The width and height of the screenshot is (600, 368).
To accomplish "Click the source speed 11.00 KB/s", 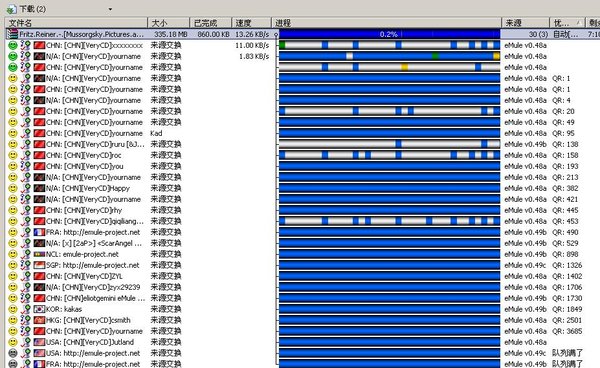I will pyautogui.click(x=252, y=45).
